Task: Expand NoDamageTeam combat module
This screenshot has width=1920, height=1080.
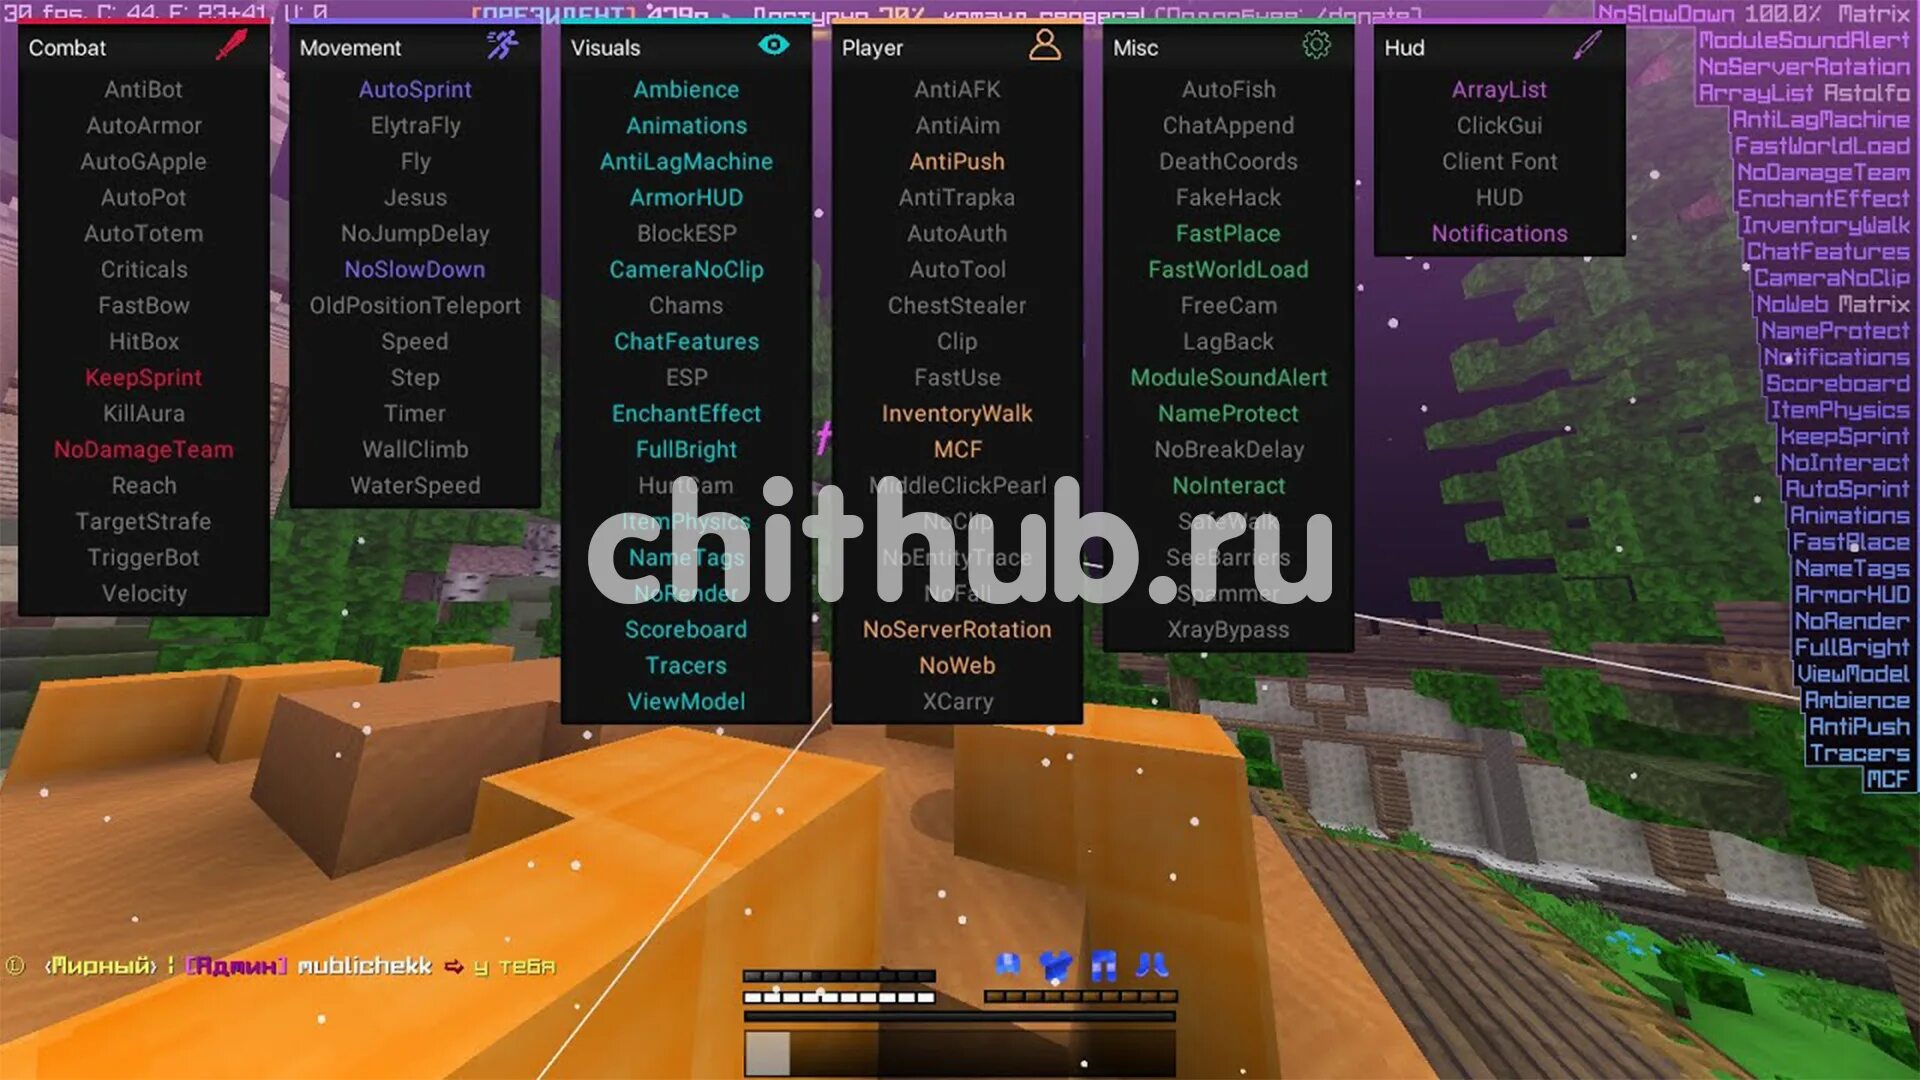Action: pos(142,450)
